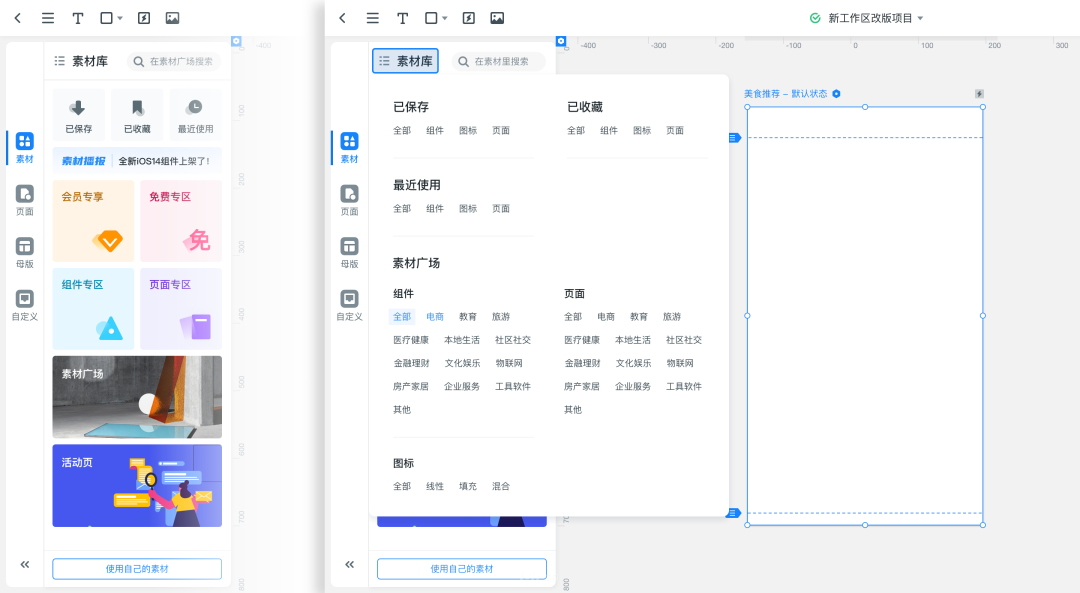Click the upper blue guide marker left of artboard

734,138
